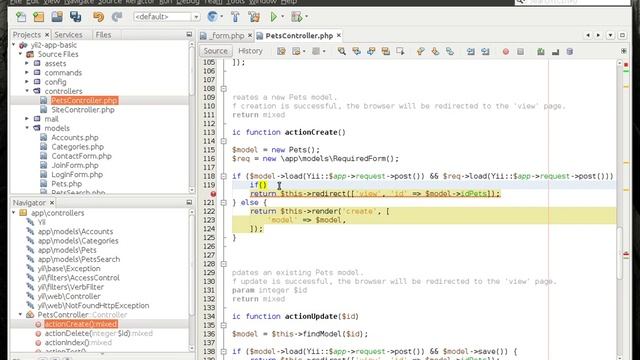Collapse the code fold at line 121

[224, 202]
